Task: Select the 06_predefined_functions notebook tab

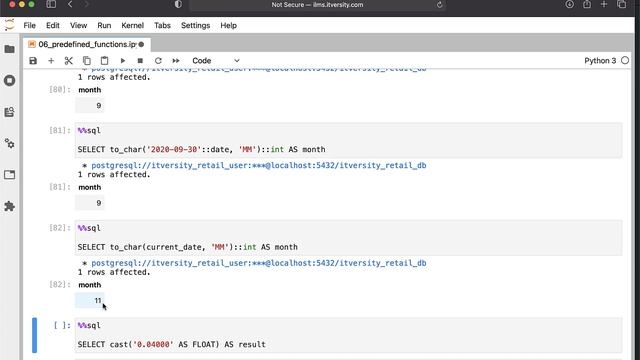Action: 87,44
